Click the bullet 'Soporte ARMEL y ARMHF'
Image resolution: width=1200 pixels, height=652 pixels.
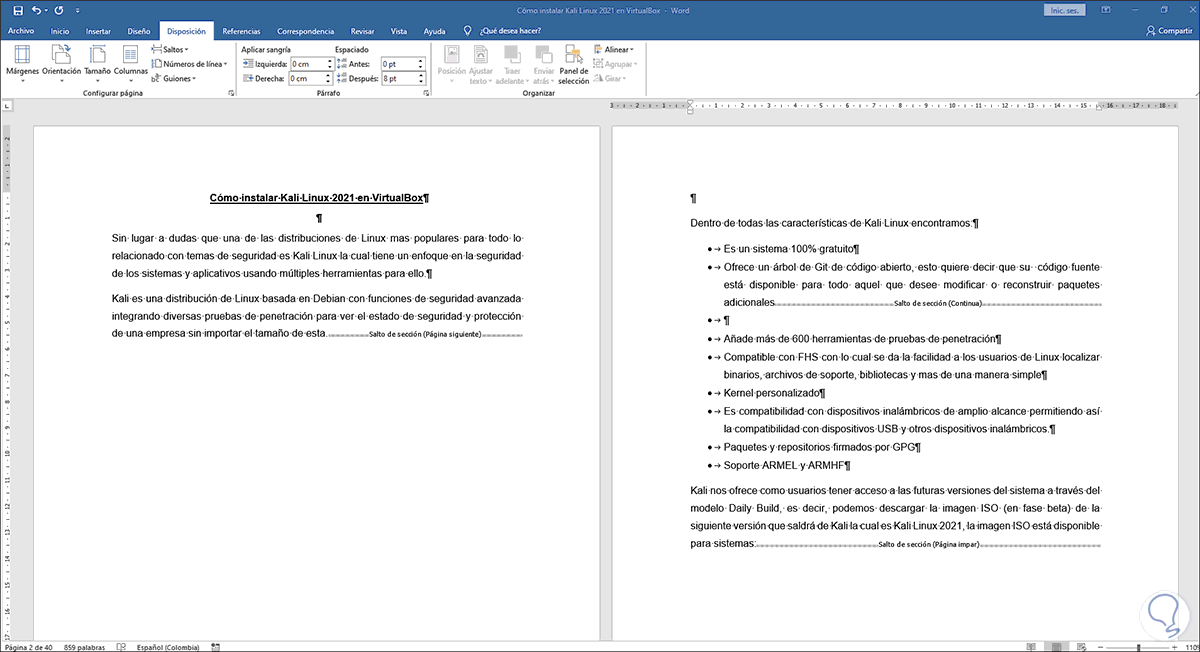[787, 465]
